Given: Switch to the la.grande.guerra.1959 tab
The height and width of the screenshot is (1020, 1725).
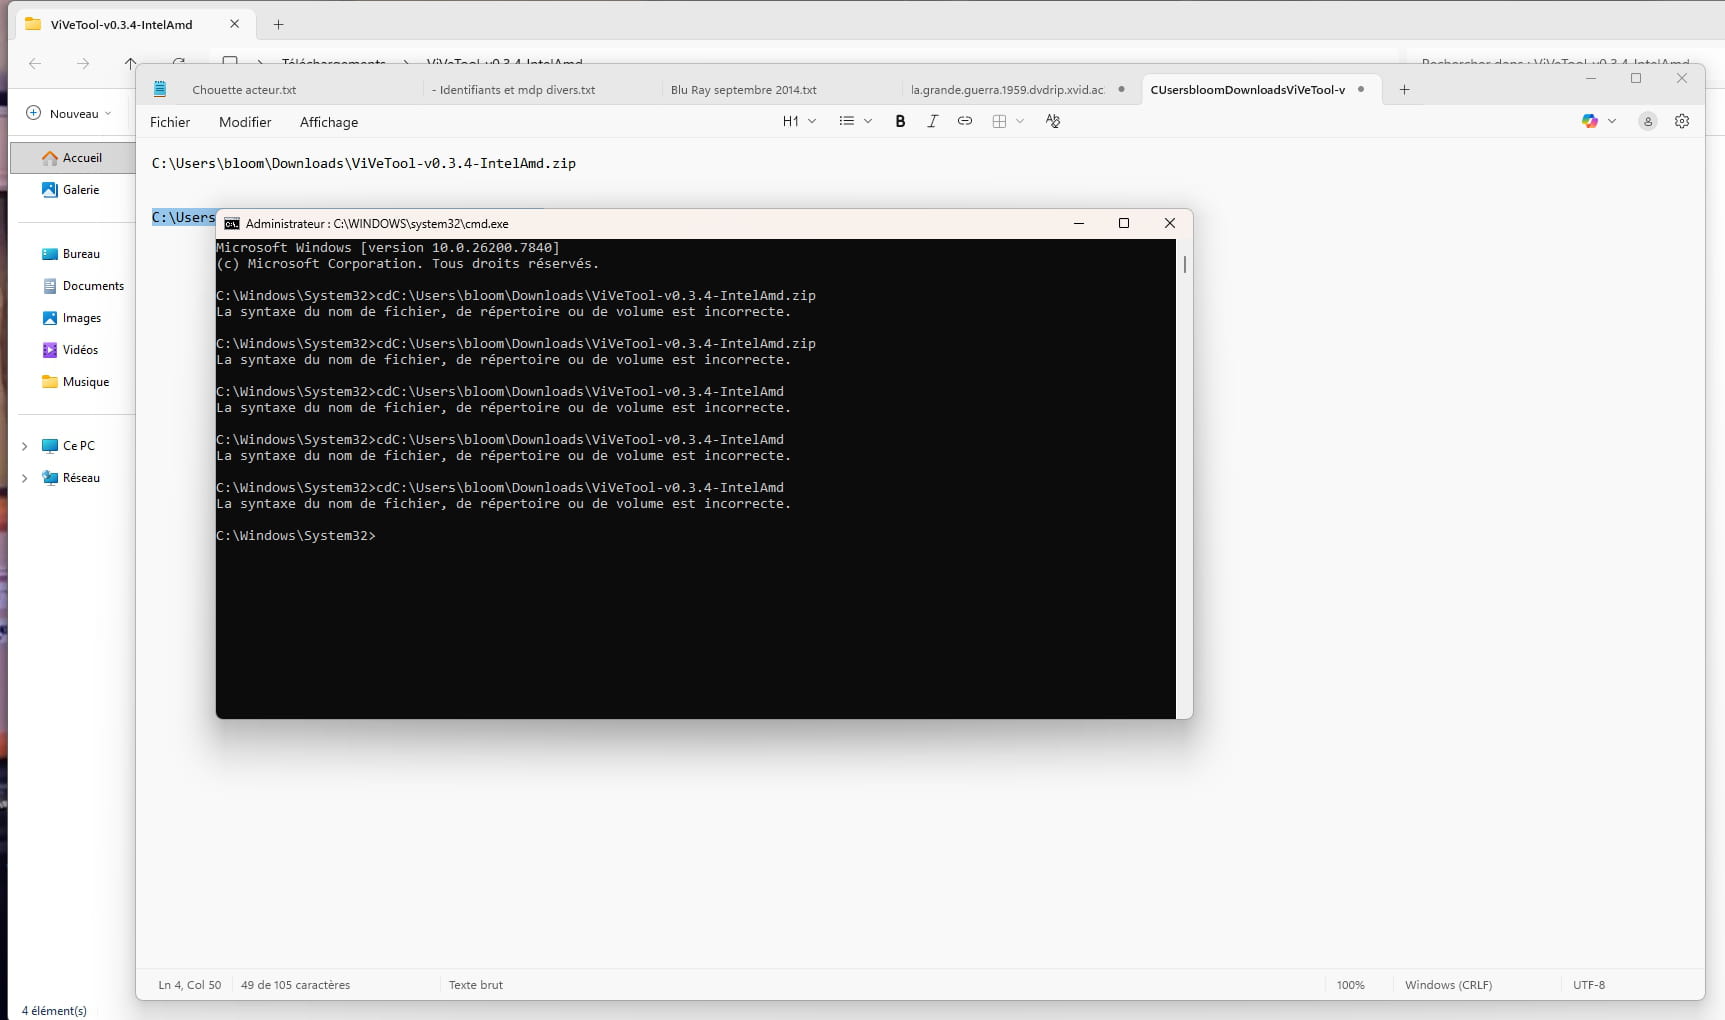Looking at the screenshot, I should pyautogui.click(x=1007, y=90).
